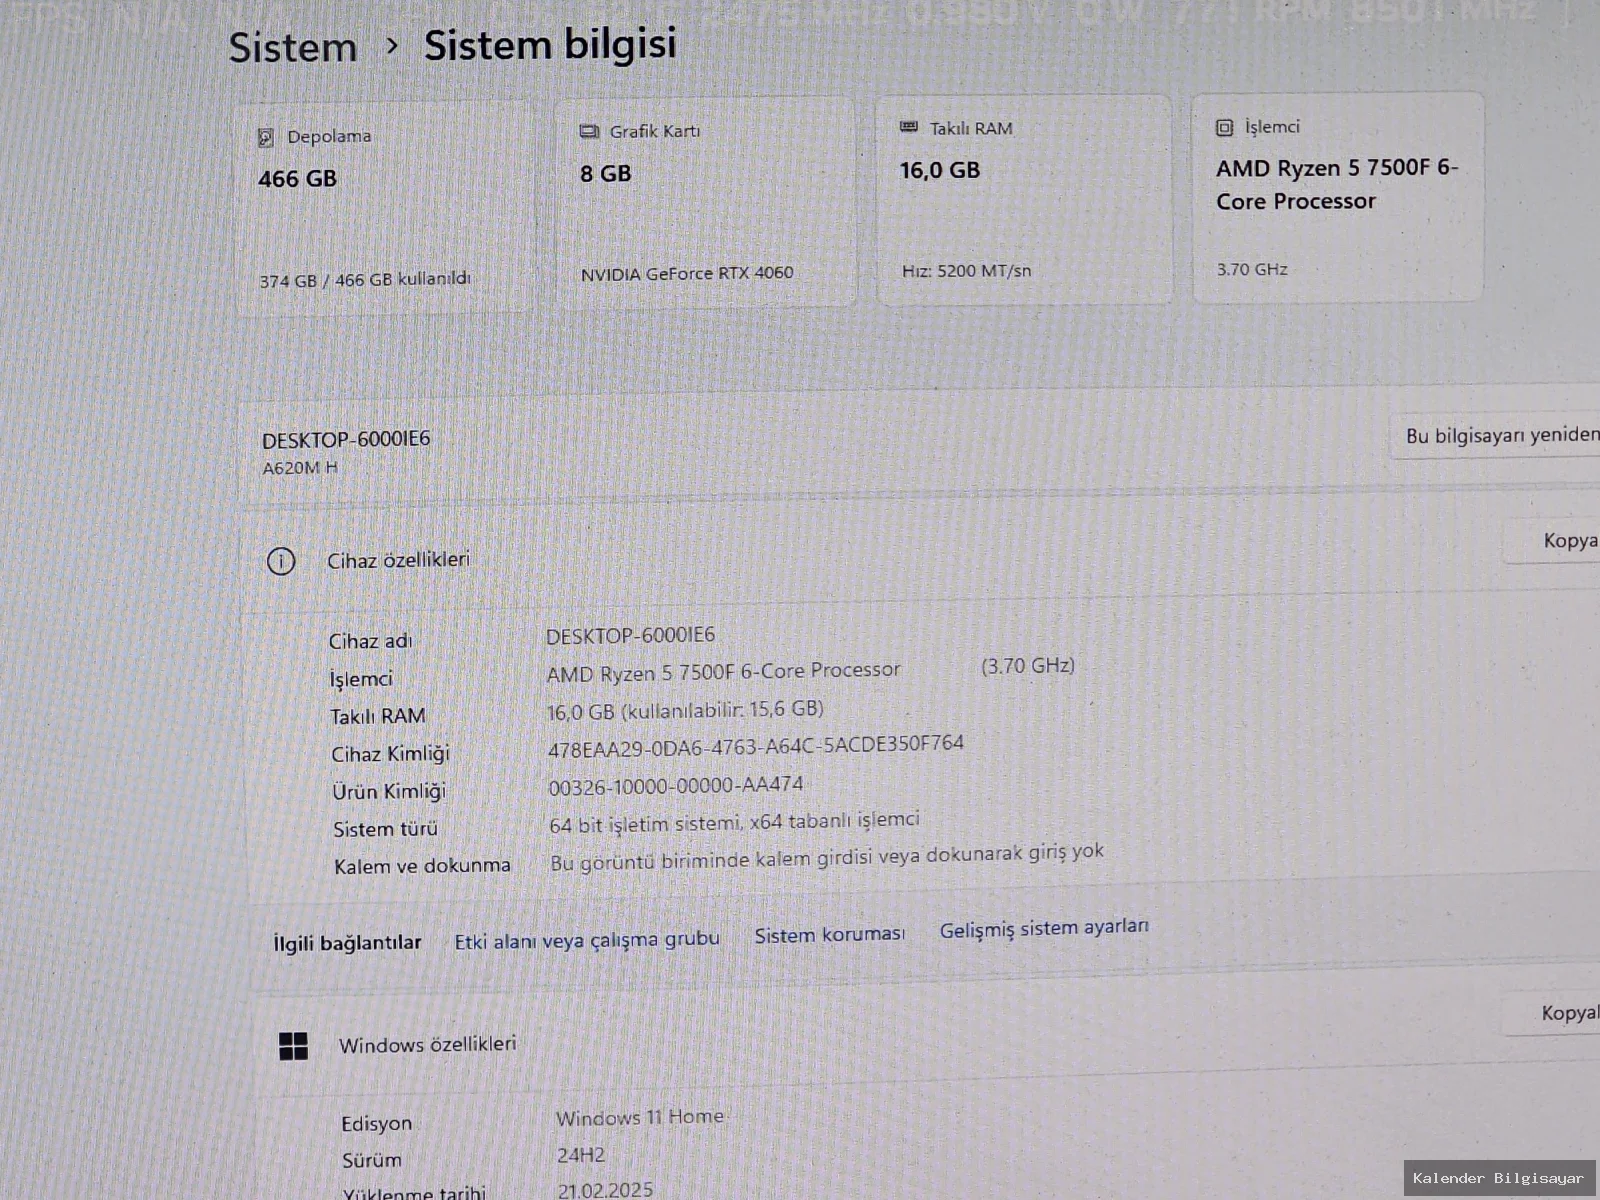The width and height of the screenshot is (1600, 1200).
Task: Select Bu görüntü biriminde kalem girdisi text
Action: pos(827,857)
